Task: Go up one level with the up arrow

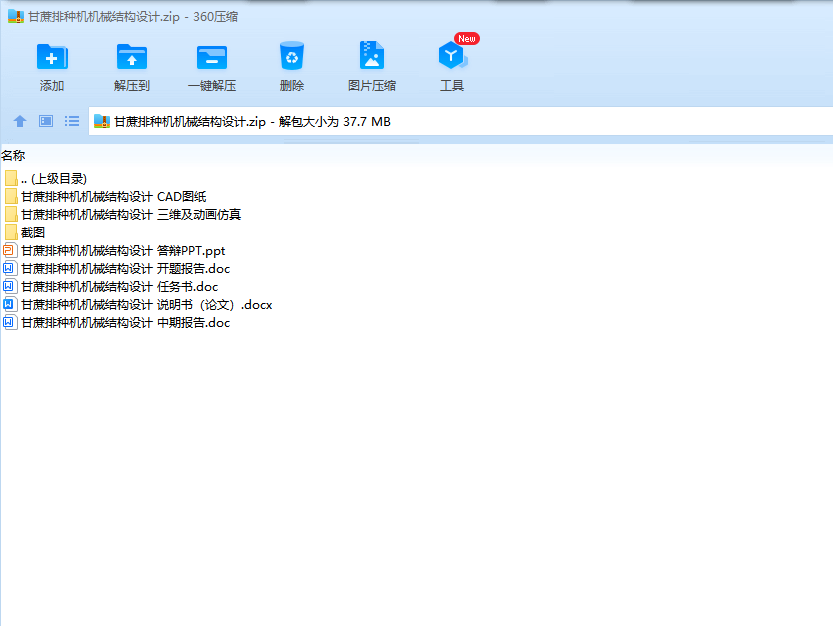Action: (20, 121)
